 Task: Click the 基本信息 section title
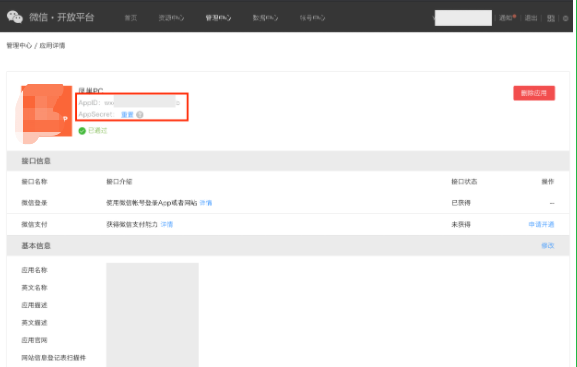point(36,246)
